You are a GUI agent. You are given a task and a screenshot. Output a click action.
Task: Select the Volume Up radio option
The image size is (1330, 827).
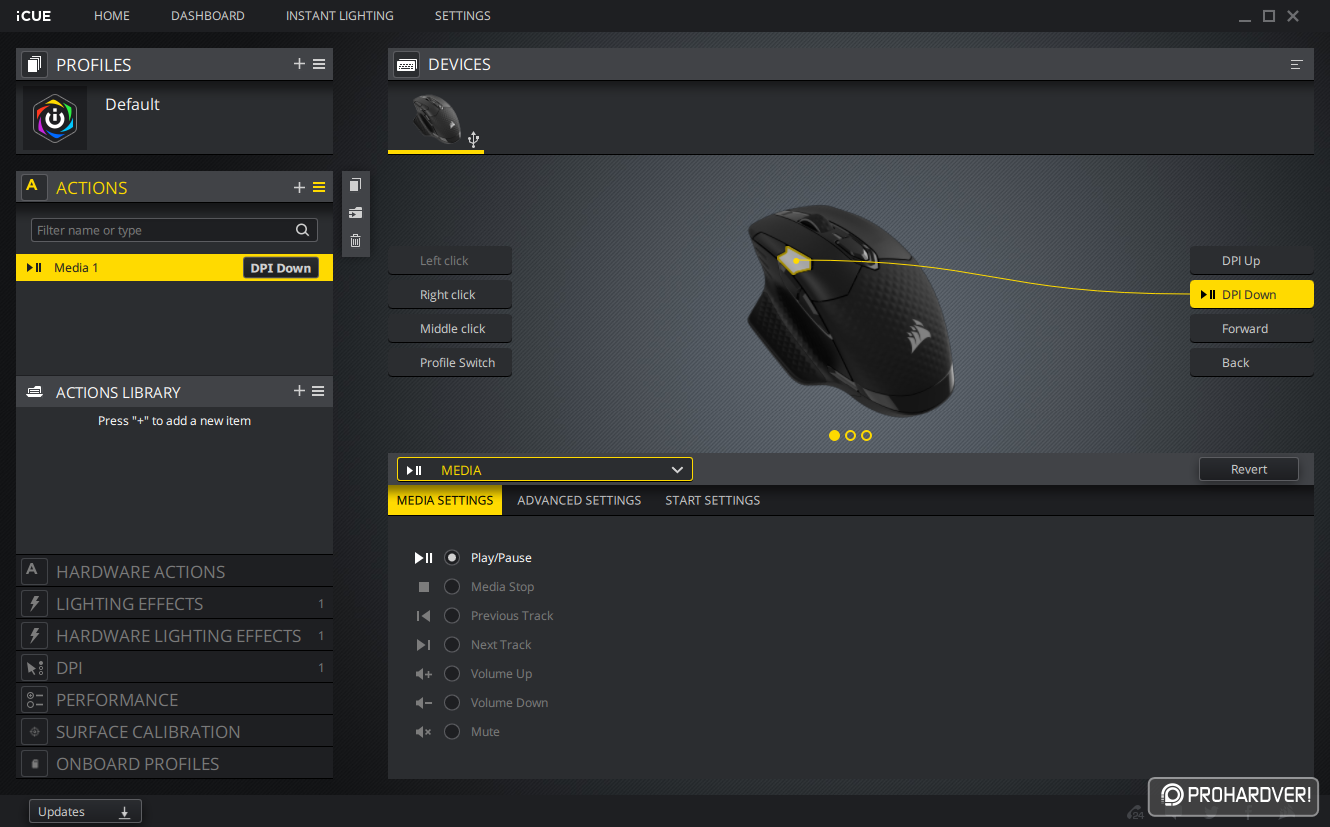(452, 674)
